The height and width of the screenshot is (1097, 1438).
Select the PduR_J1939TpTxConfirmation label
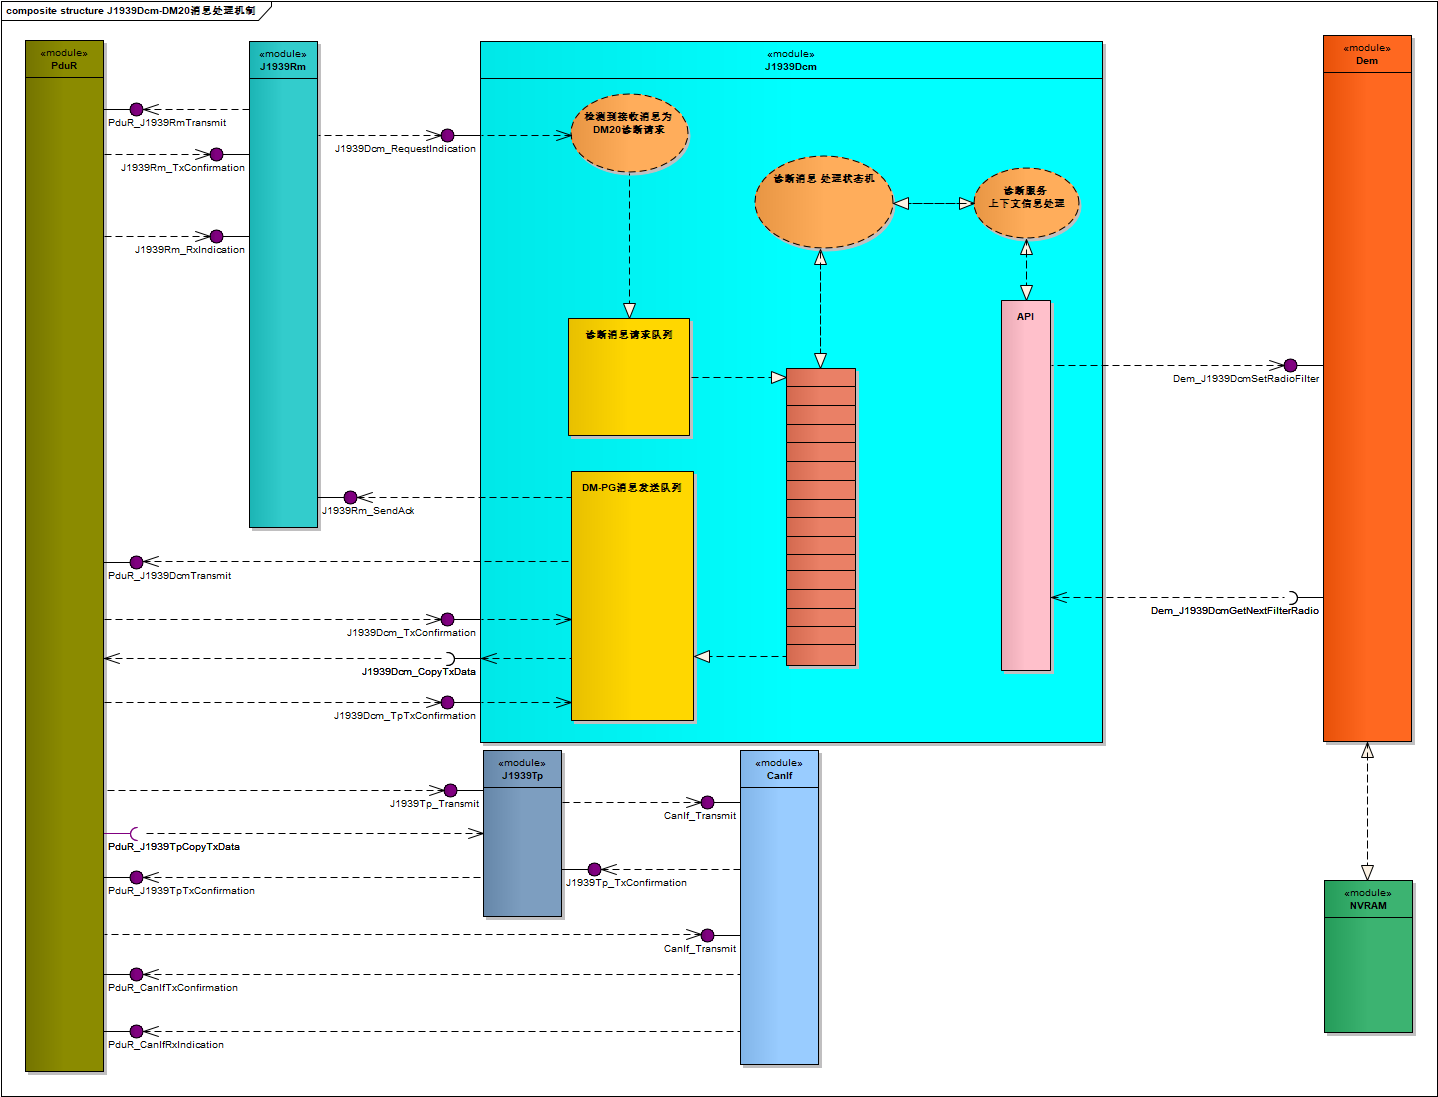181,891
